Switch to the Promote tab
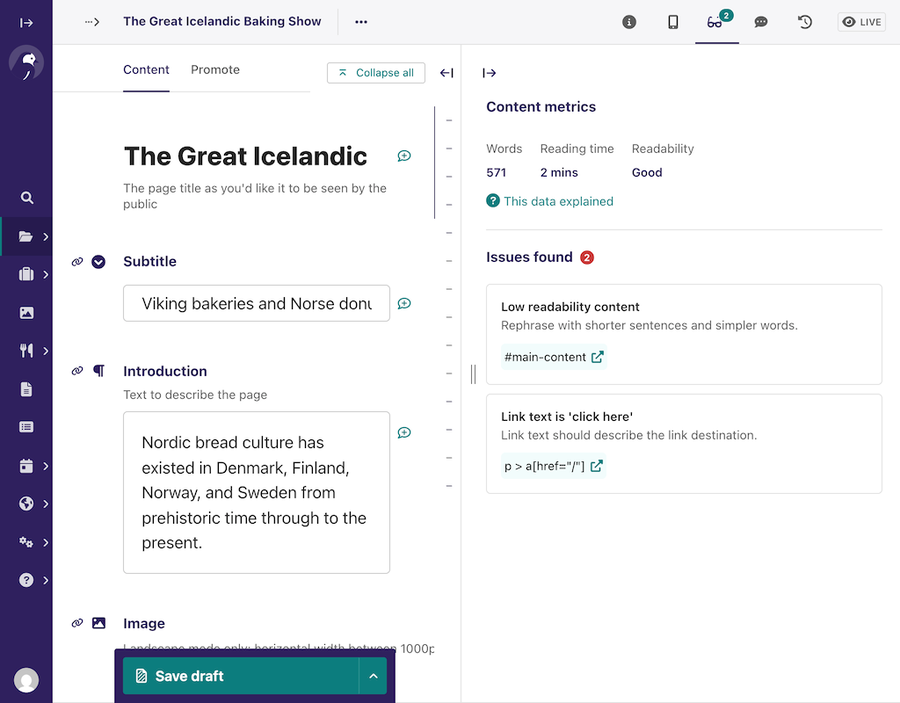The height and width of the screenshot is (703, 900). point(214,69)
